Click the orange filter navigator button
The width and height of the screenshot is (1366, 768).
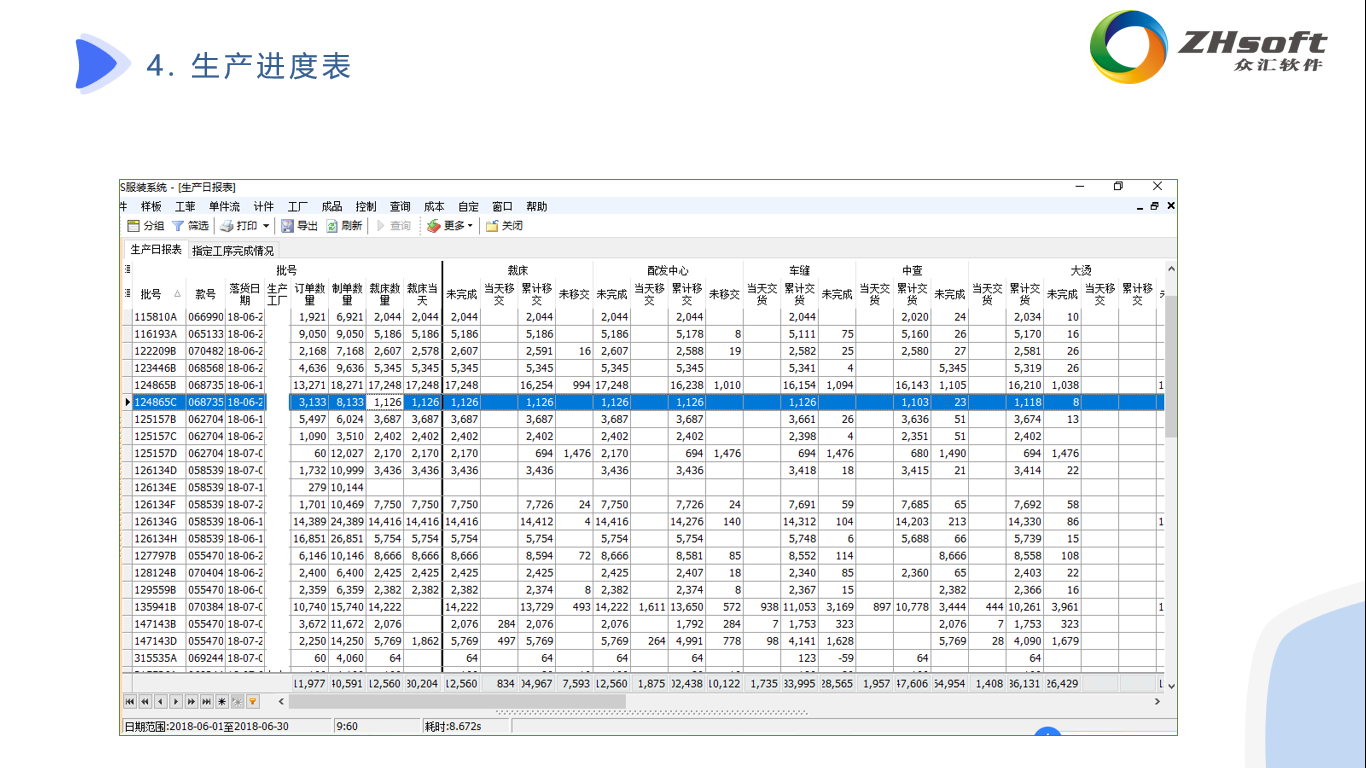252,702
